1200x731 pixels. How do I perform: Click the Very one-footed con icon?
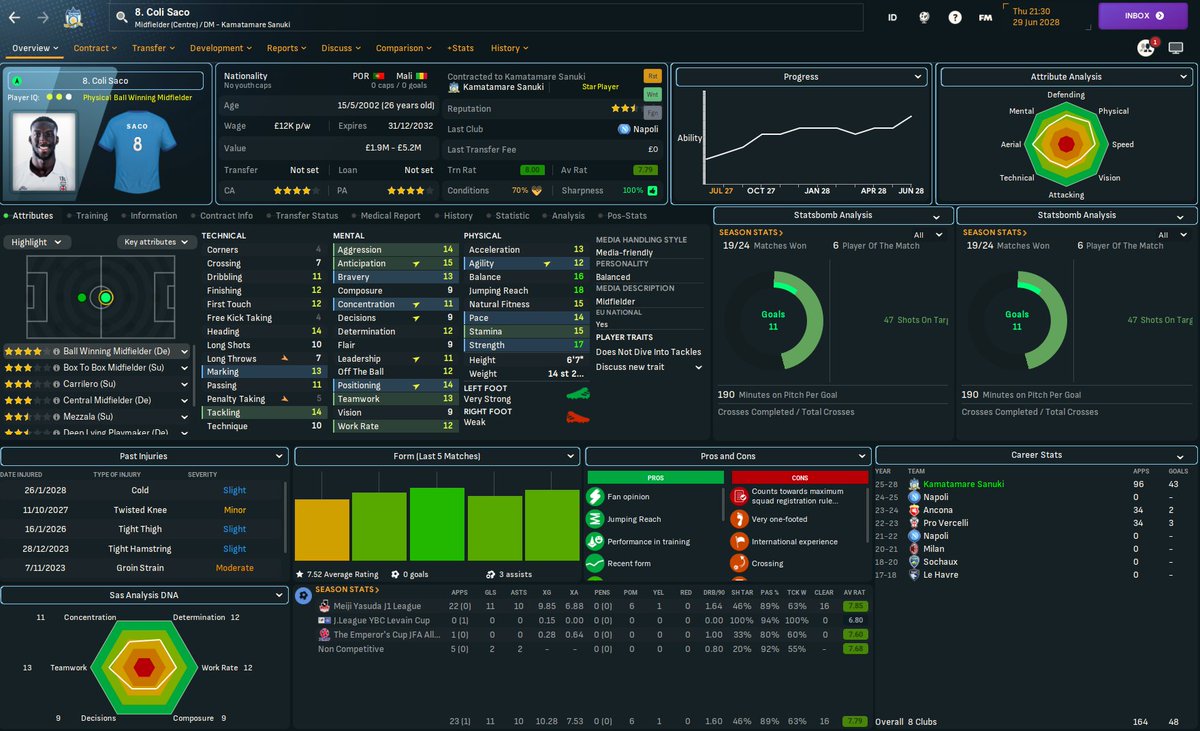tap(740, 519)
